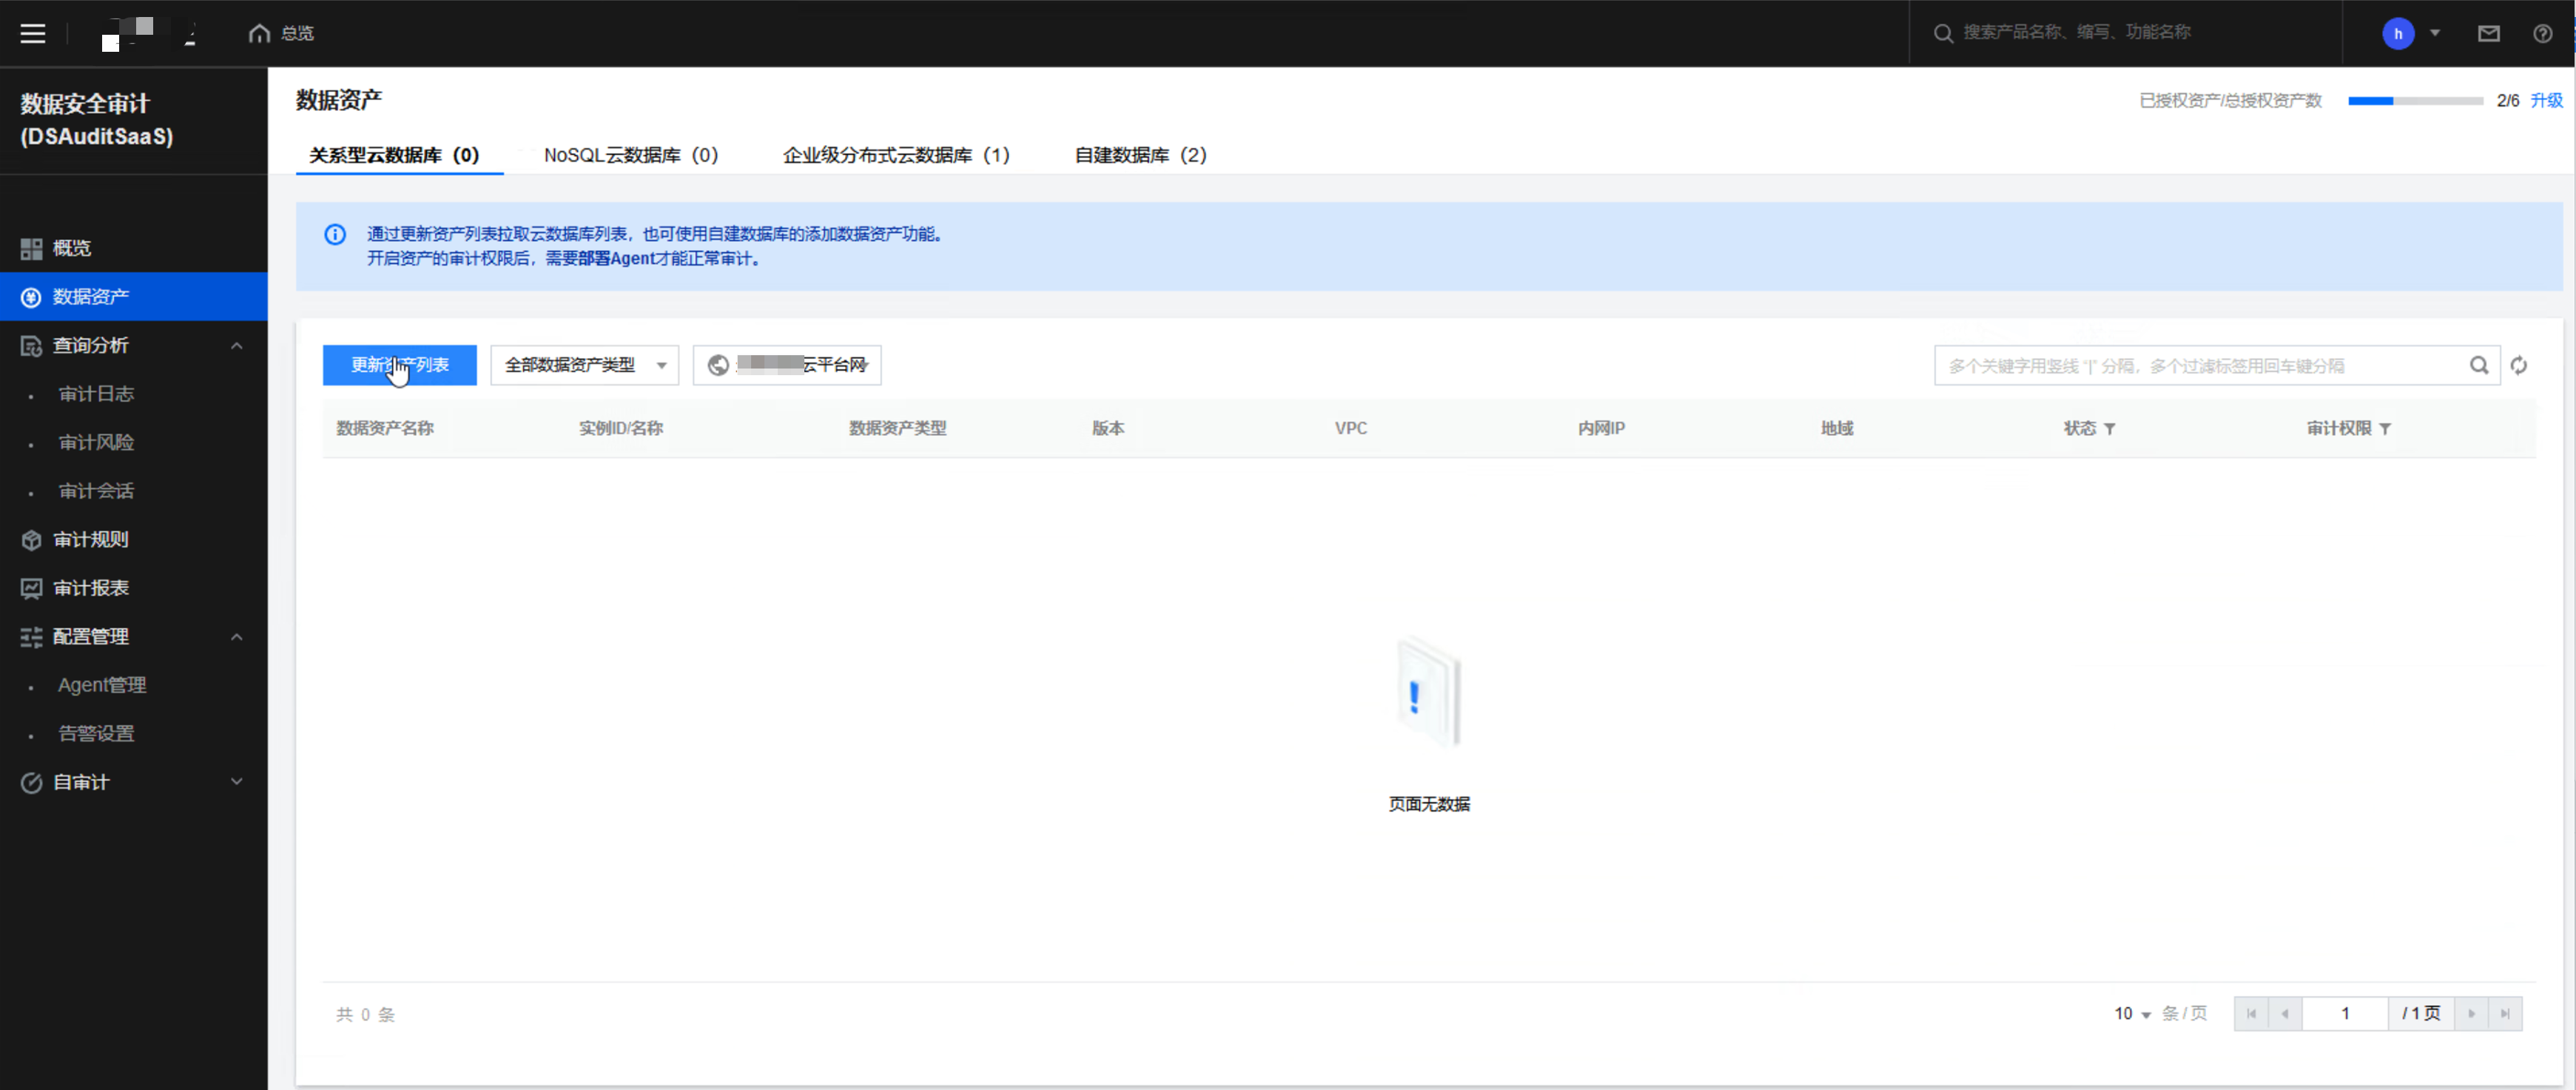
Task: Open 全部数据资产类型 dropdown
Action: [584, 365]
